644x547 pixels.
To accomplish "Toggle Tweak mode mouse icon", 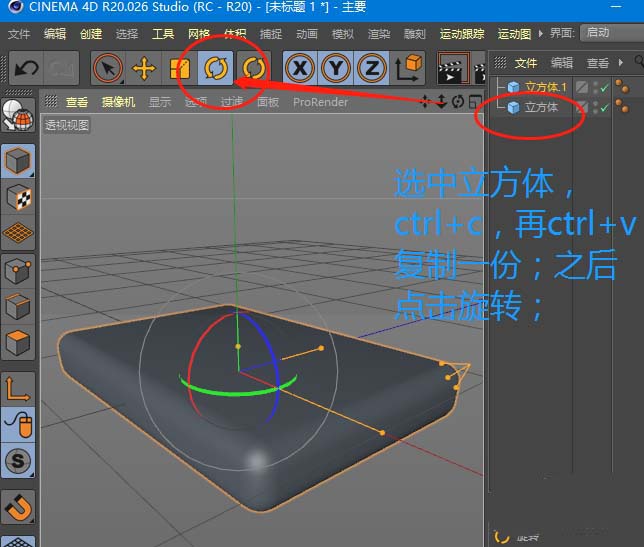I will (x=18, y=425).
